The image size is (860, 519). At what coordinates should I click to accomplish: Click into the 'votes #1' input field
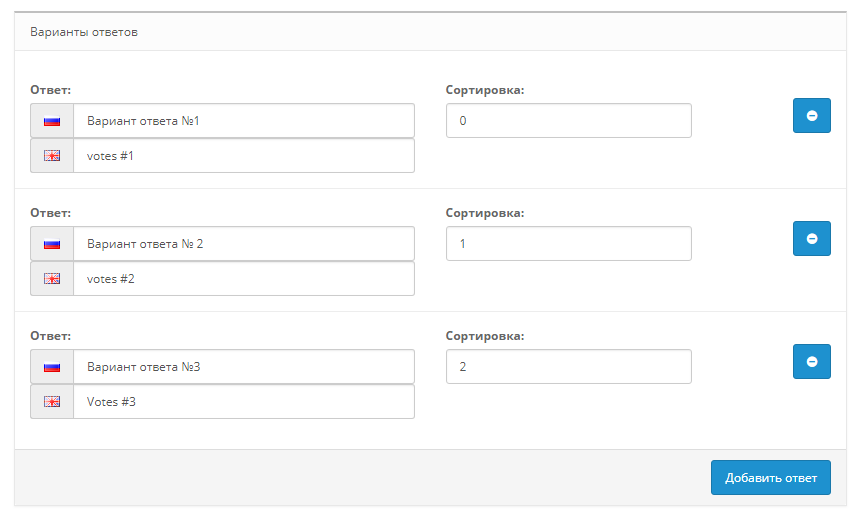(x=243, y=156)
